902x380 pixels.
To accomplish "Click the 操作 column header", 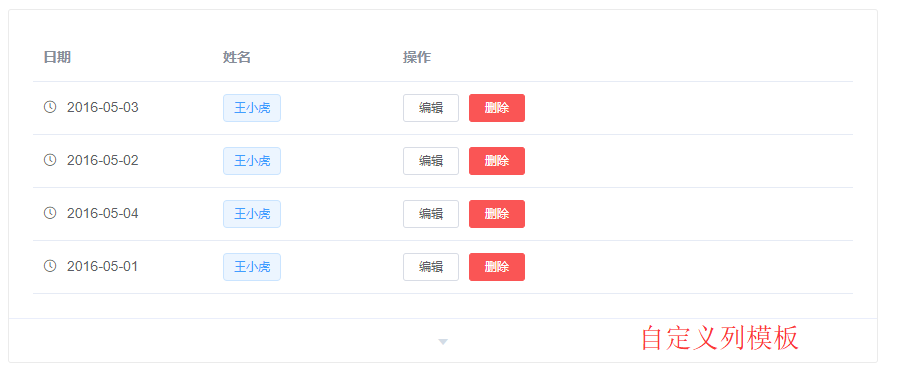I will [417, 57].
